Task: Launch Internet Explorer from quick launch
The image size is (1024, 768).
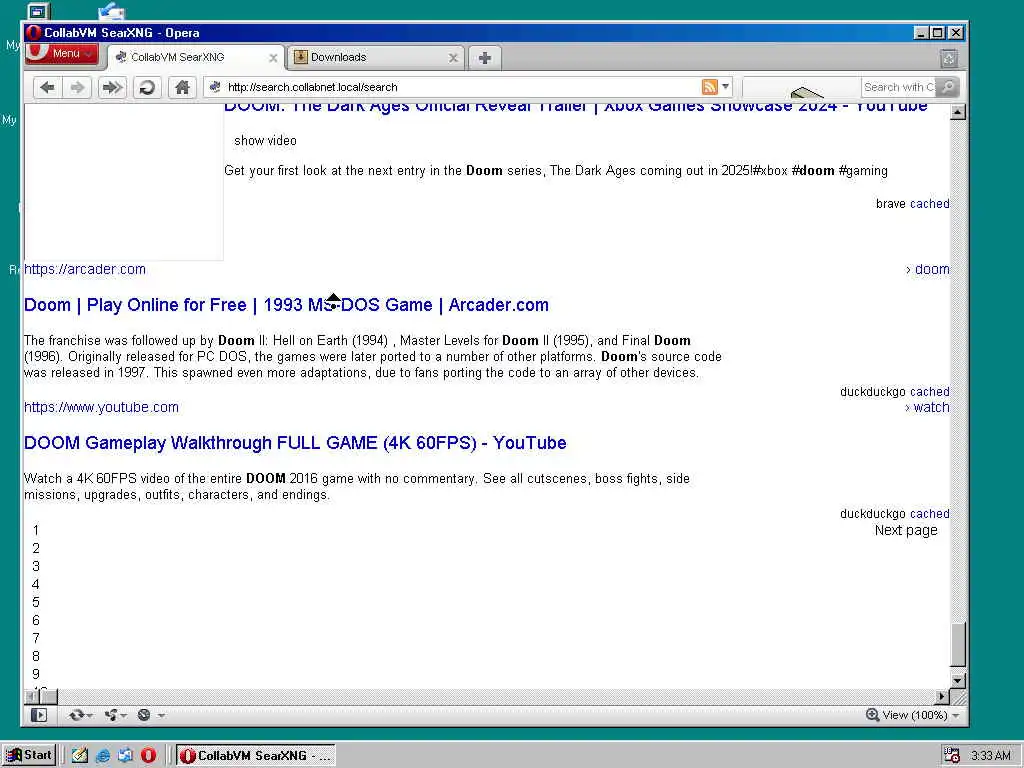Action: tap(103, 756)
